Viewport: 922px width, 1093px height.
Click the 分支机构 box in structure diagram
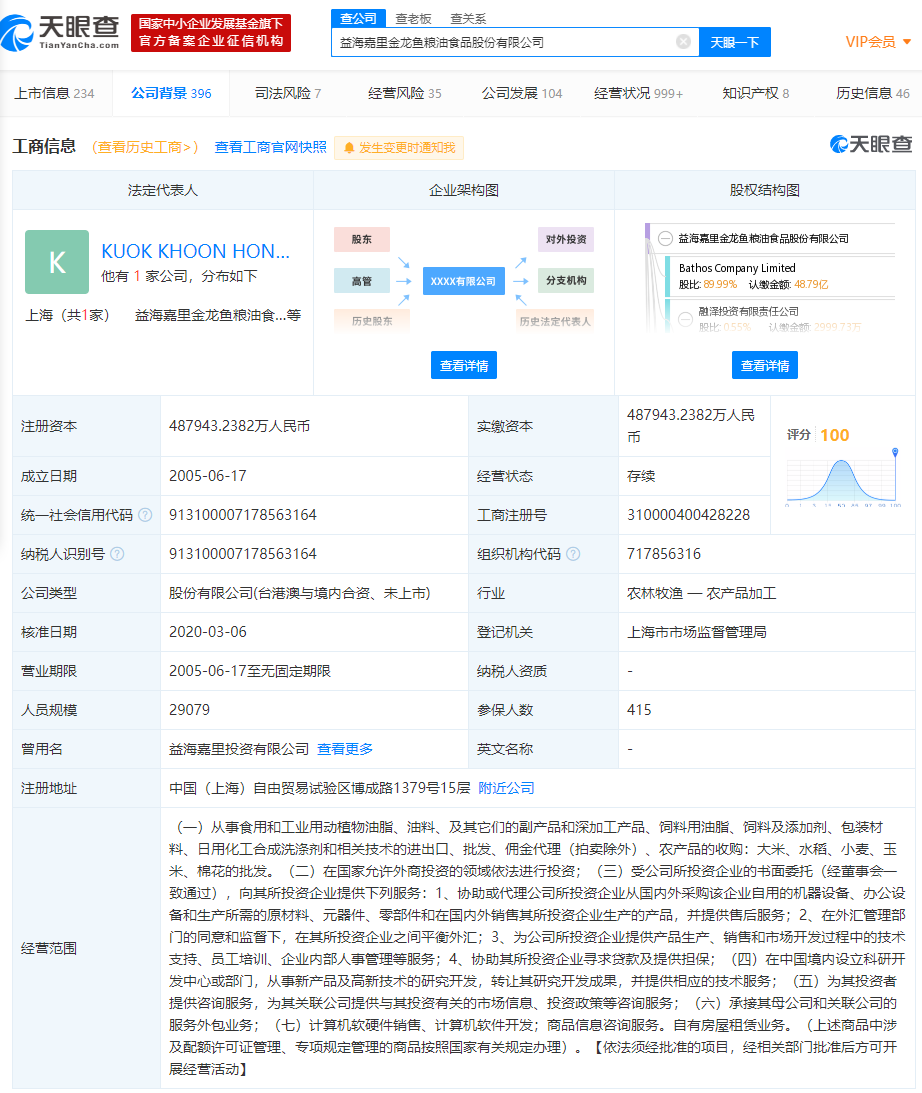566,281
